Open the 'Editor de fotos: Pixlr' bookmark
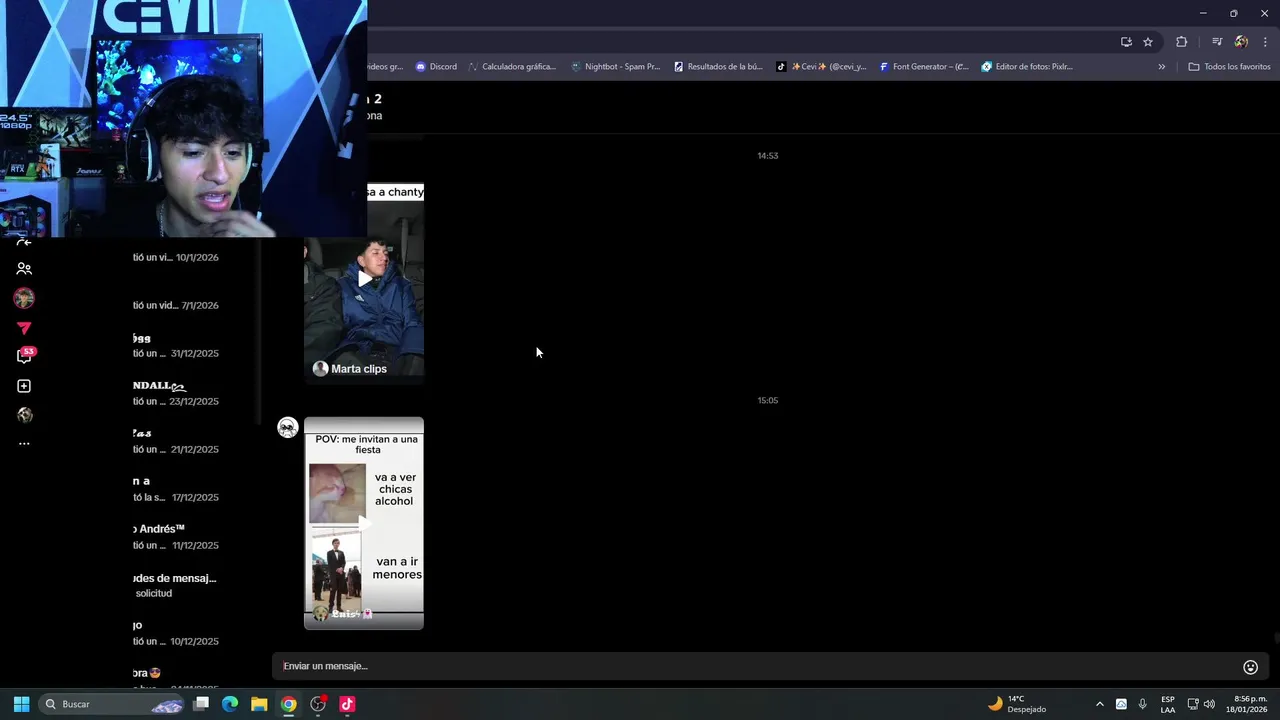Image resolution: width=1280 pixels, height=720 pixels. click(x=1027, y=67)
